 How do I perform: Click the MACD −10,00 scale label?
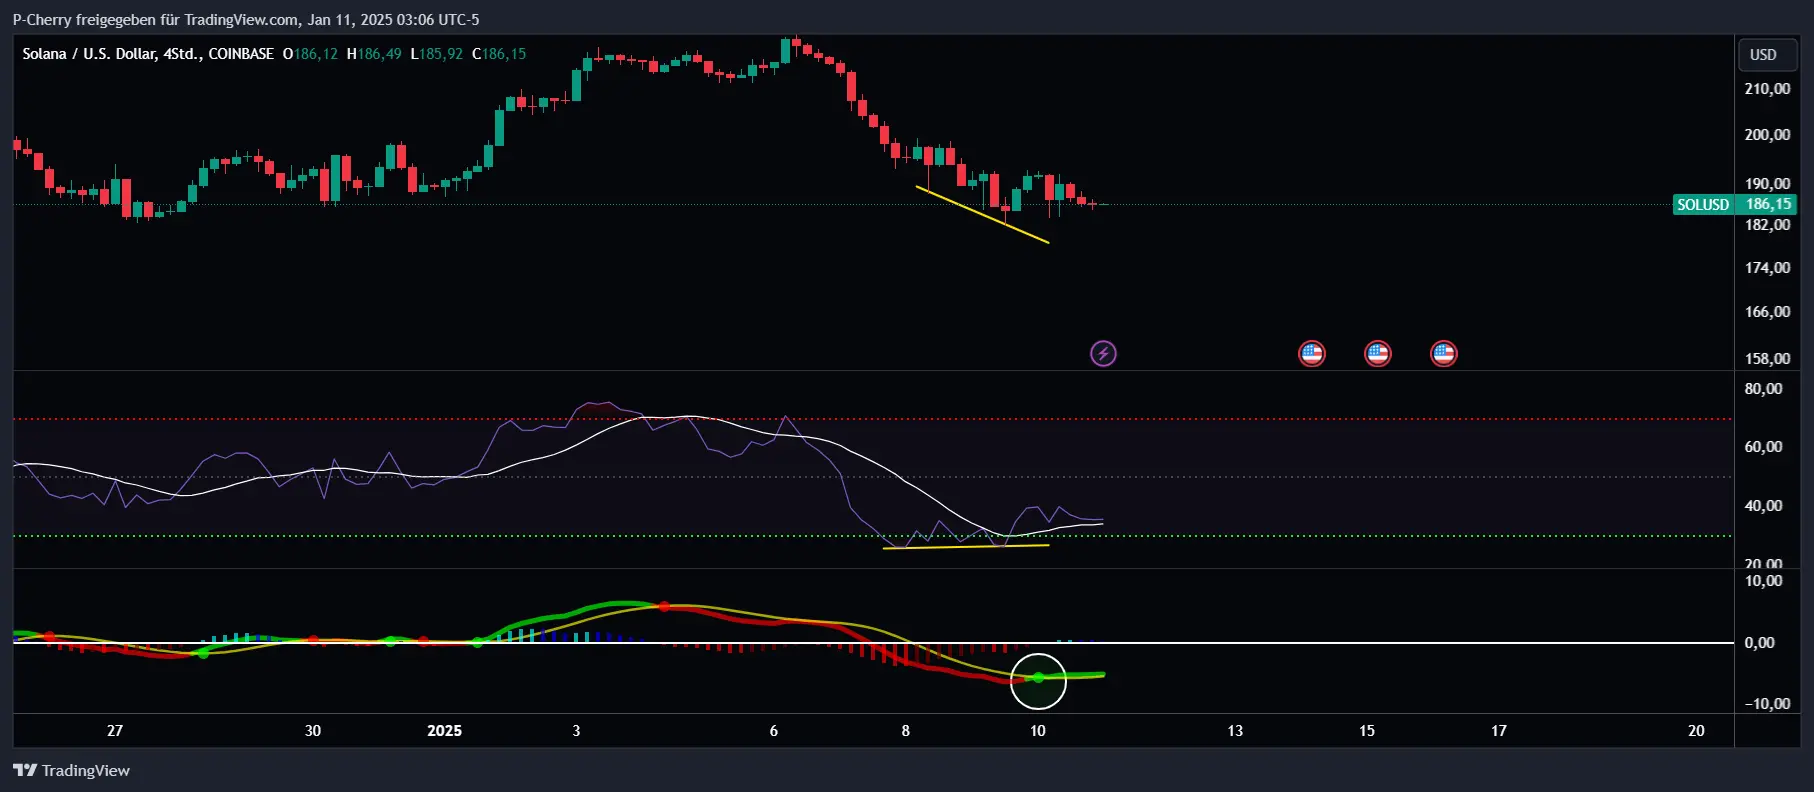pyautogui.click(x=1767, y=704)
